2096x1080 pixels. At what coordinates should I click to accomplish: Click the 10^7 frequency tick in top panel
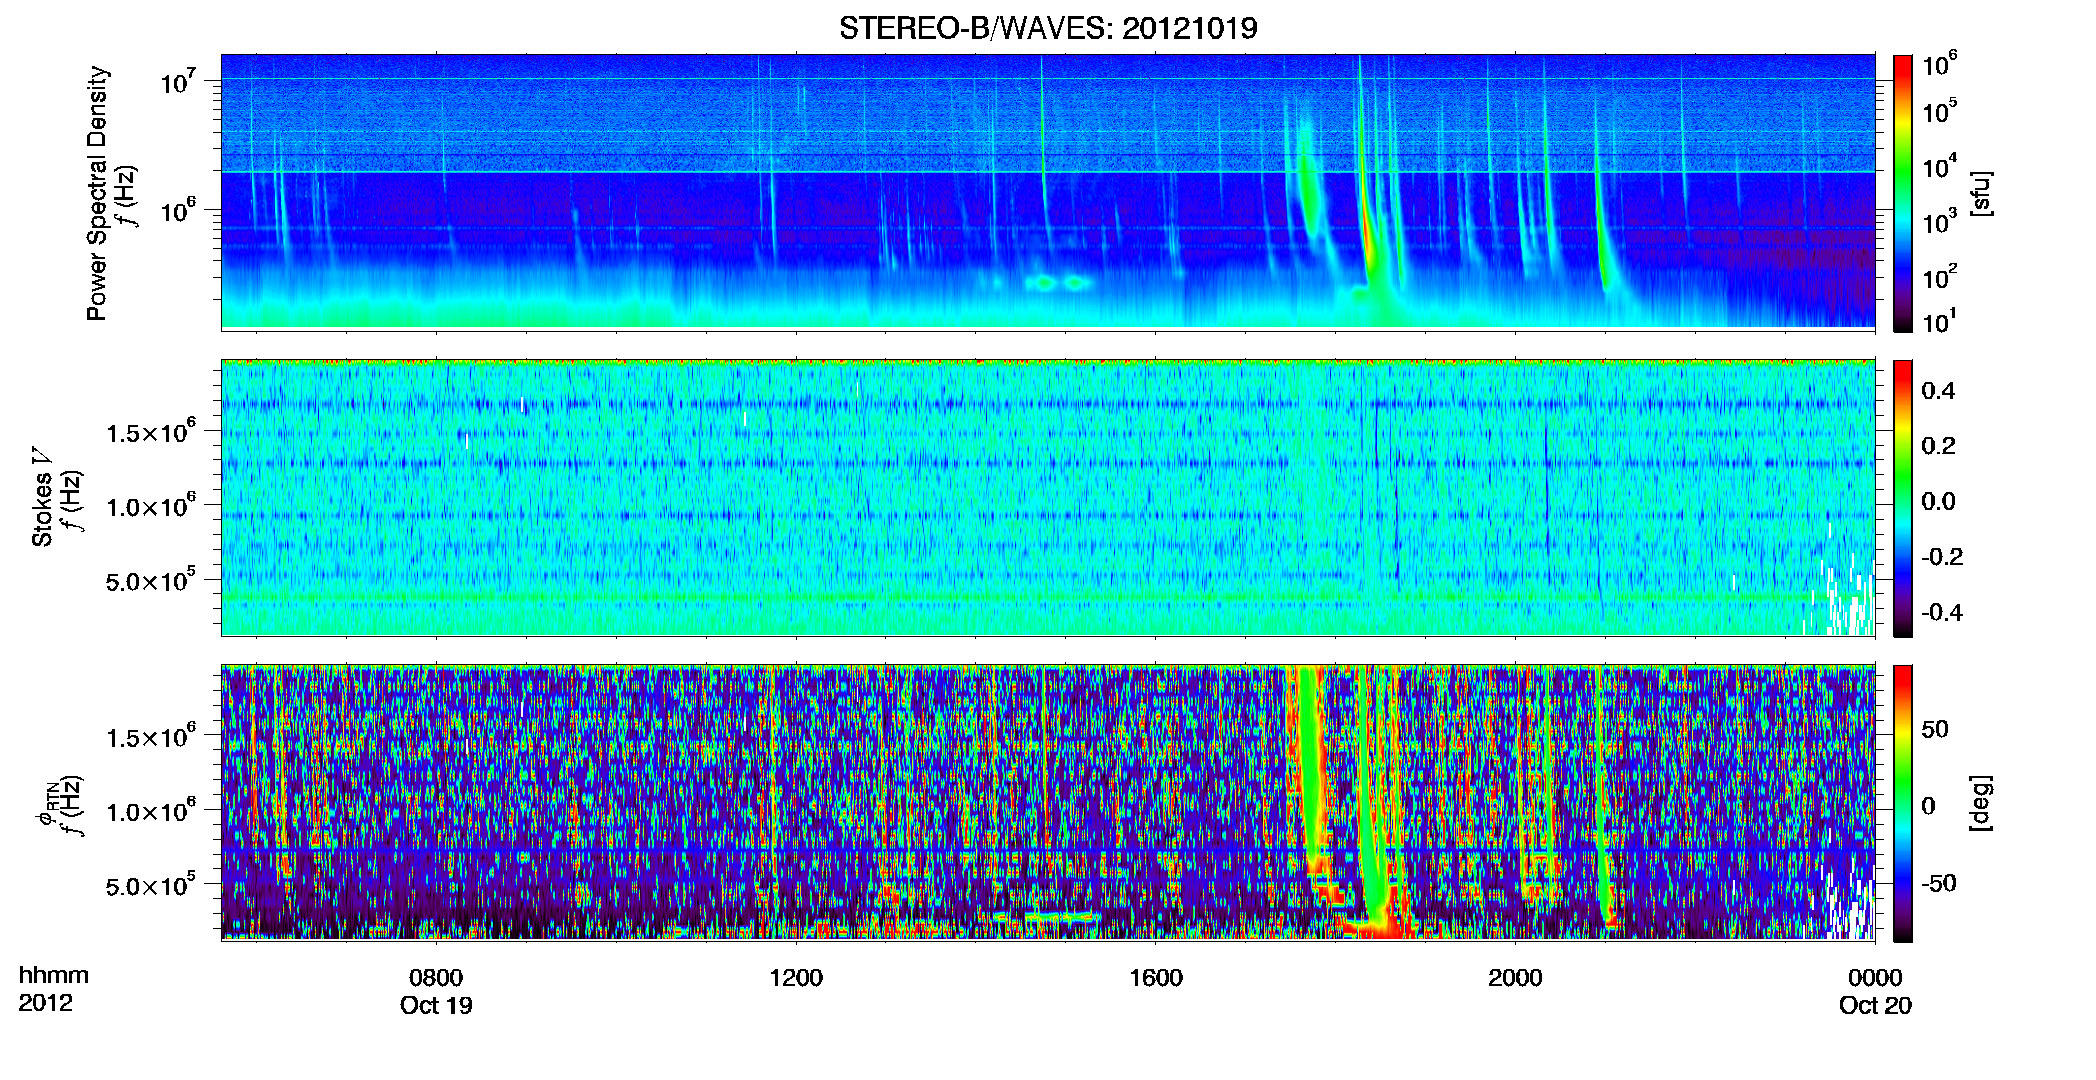(178, 82)
